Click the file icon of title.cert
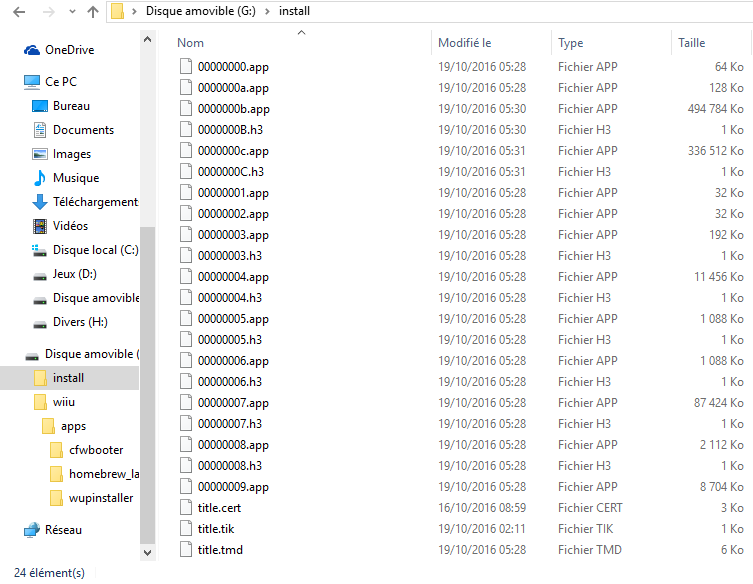Image resolution: width=753 pixels, height=584 pixels. point(186,507)
